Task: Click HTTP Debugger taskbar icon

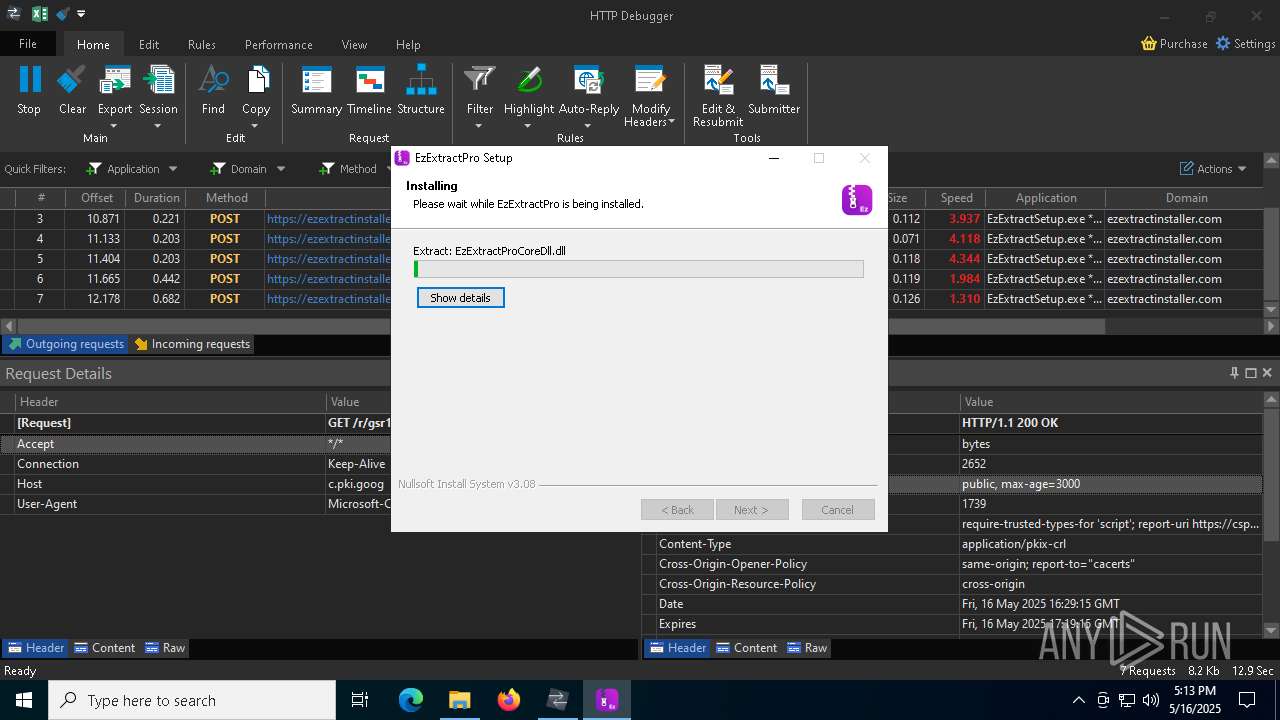Action: [558, 700]
